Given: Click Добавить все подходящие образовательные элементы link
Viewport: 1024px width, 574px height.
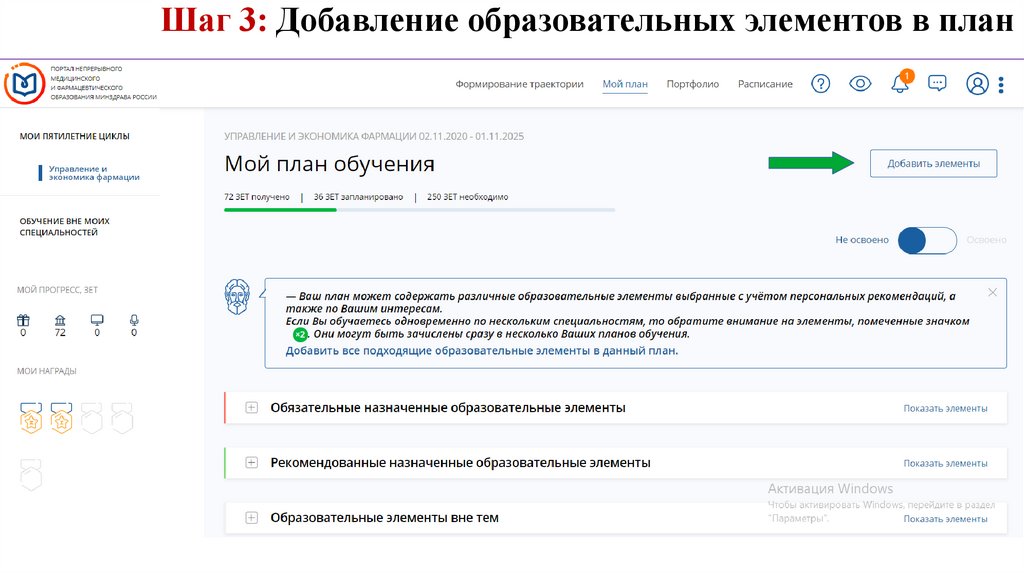Looking at the screenshot, I should coord(482,351).
